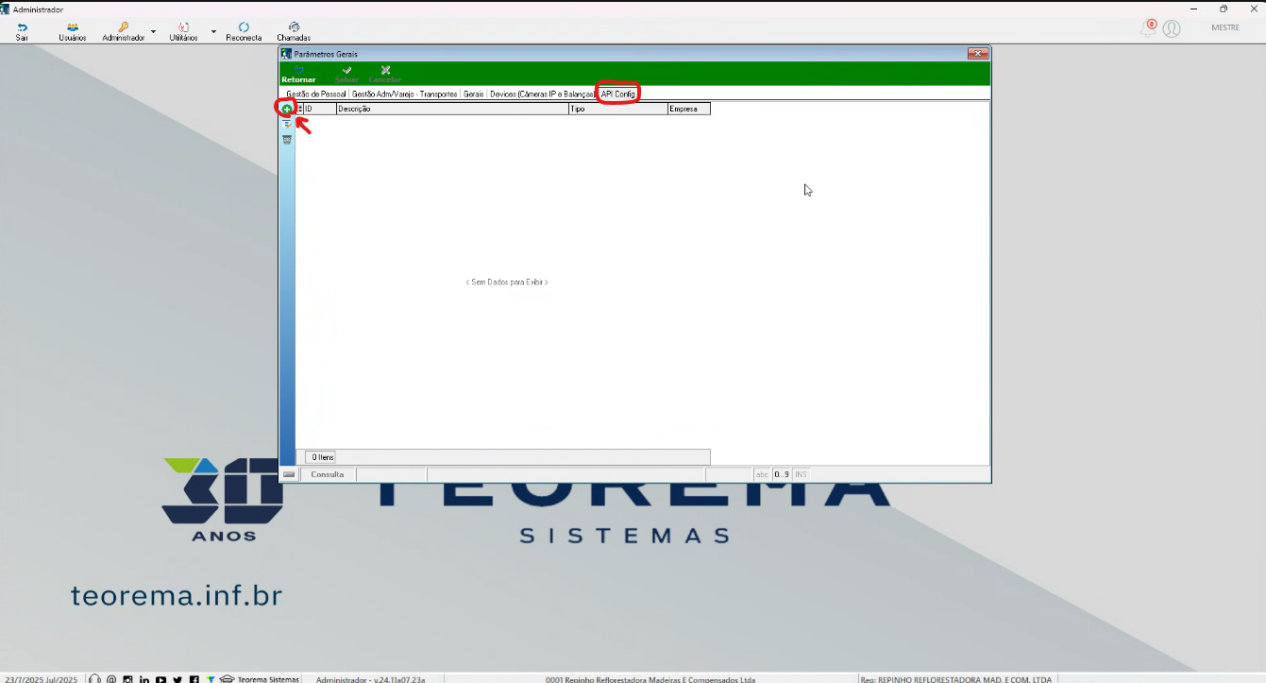This screenshot has width=1266, height=683.
Task: Click the keyboard icon in status bar
Action: 289,474
